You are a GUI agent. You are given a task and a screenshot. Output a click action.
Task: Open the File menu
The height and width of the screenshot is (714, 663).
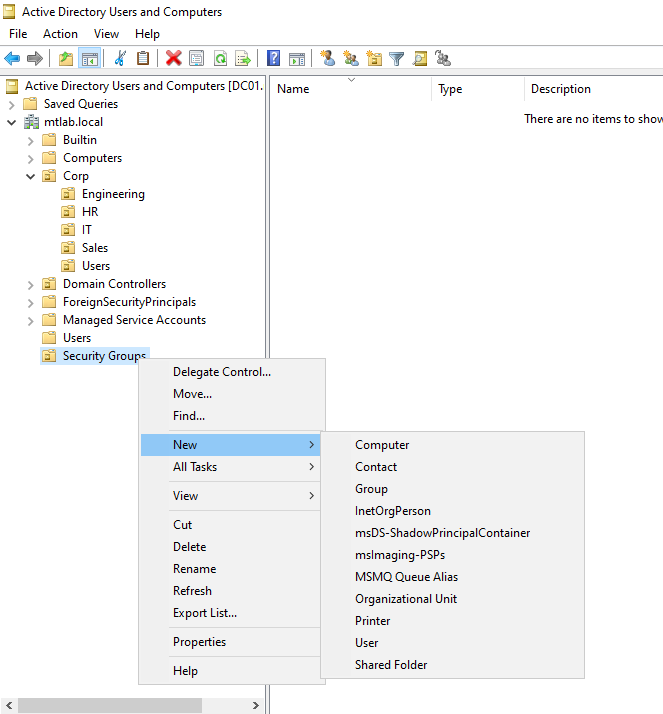(18, 34)
